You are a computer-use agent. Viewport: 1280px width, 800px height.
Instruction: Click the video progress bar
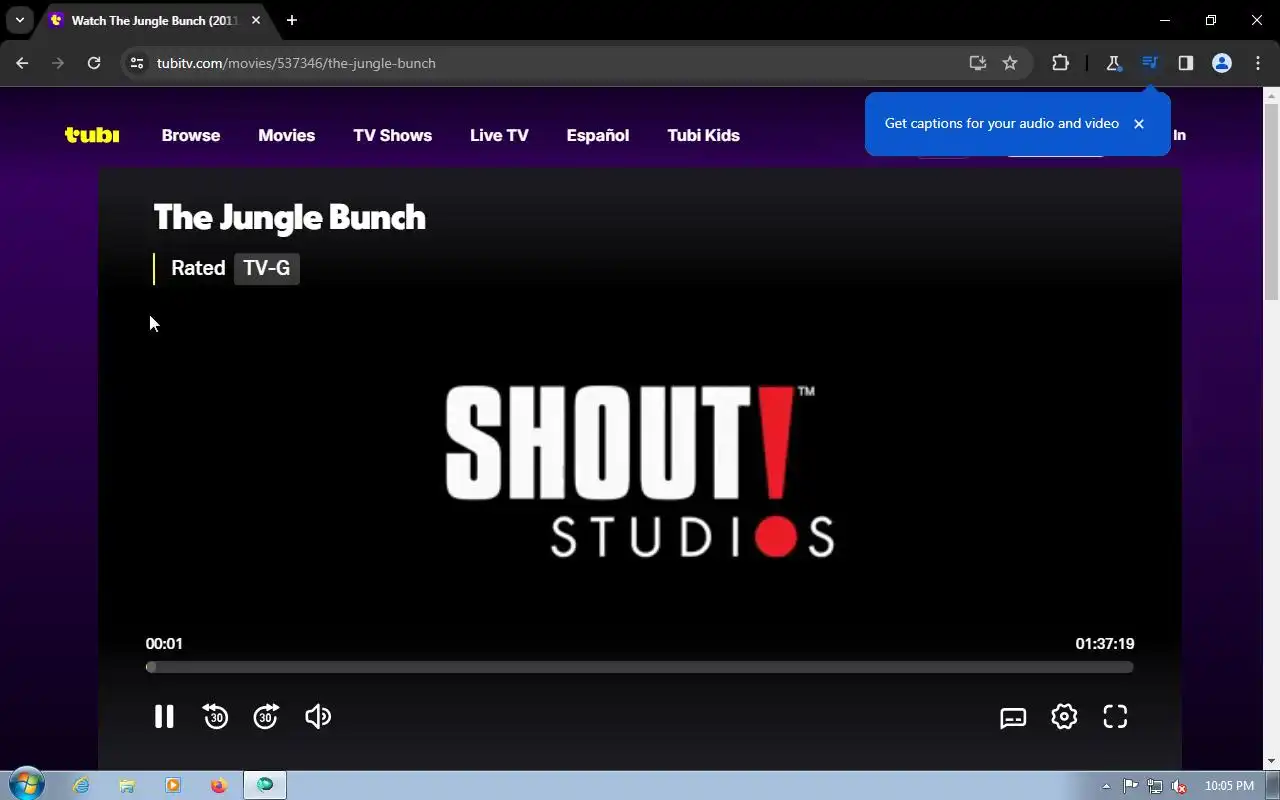pyautogui.click(x=640, y=667)
